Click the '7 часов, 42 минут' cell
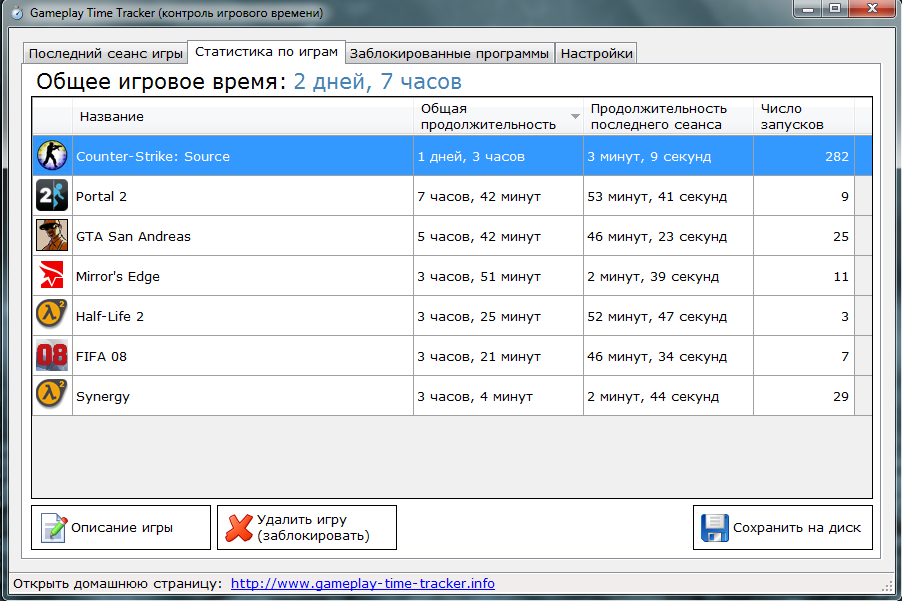902x601 pixels. [498, 196]
